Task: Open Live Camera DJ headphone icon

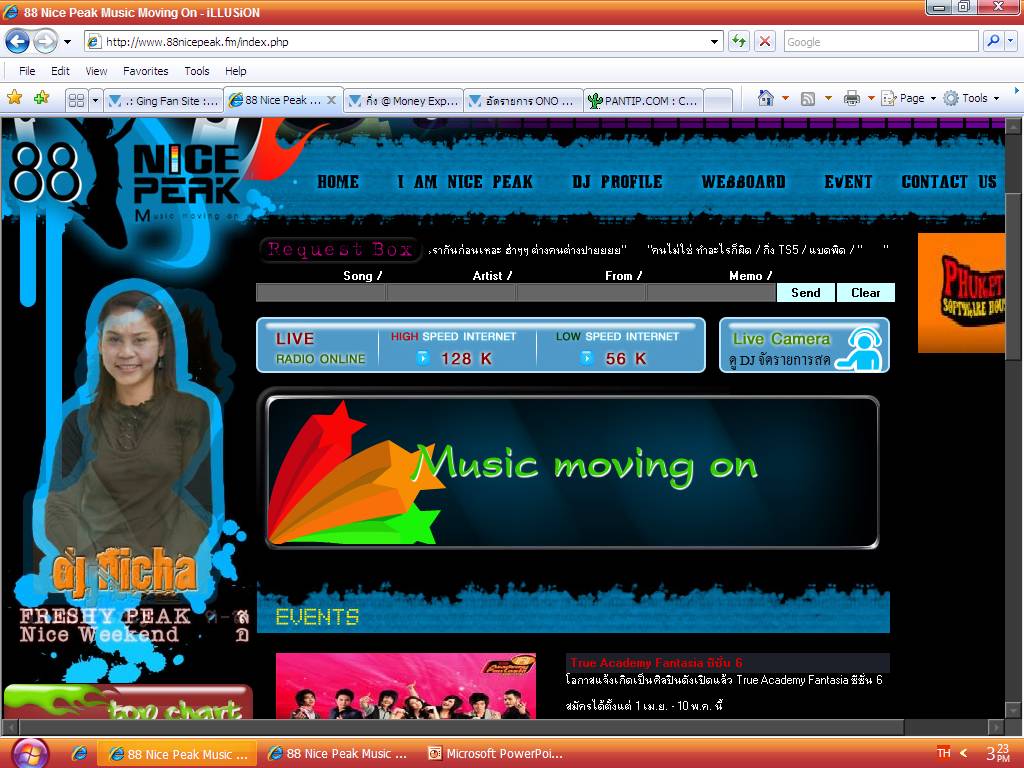Action: coord(859,348)
